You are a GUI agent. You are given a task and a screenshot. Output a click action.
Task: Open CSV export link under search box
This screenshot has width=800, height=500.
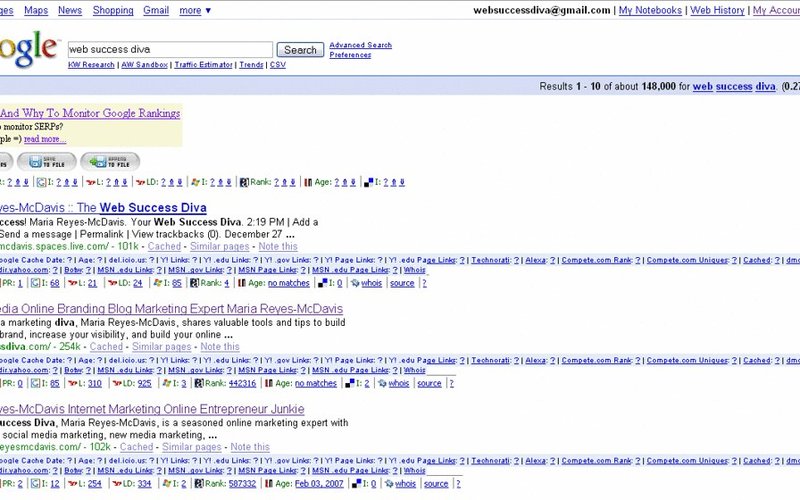pyautogui.click(x=278, y=65)
